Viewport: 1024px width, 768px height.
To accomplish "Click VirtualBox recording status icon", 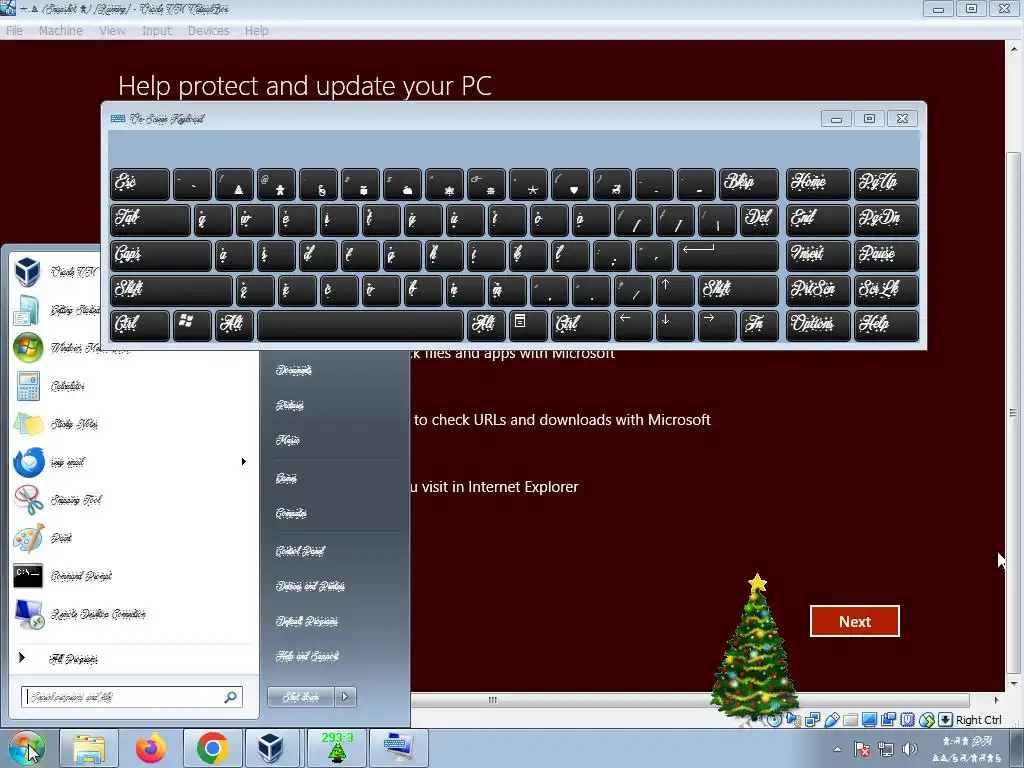I will [888, 720].
